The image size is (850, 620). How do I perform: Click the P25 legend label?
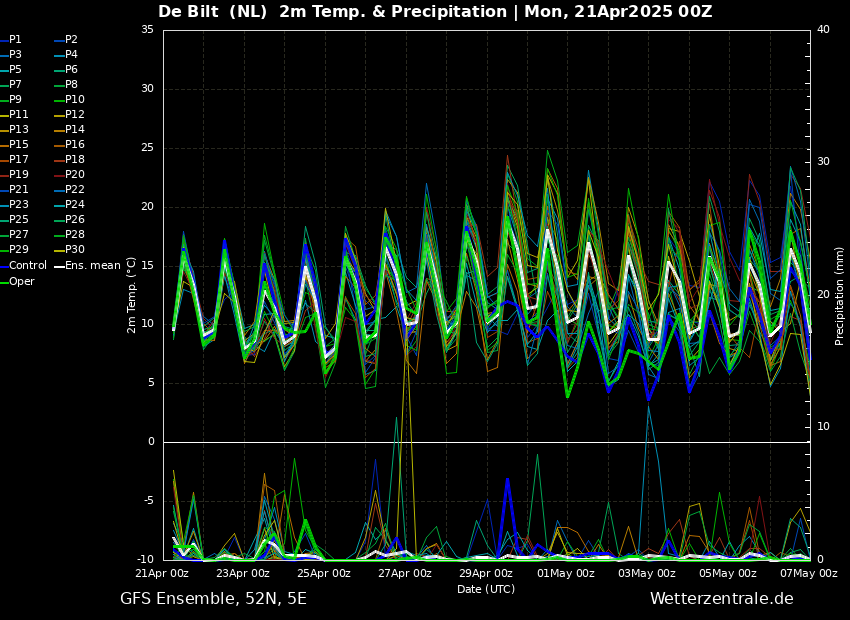point(15,220)
